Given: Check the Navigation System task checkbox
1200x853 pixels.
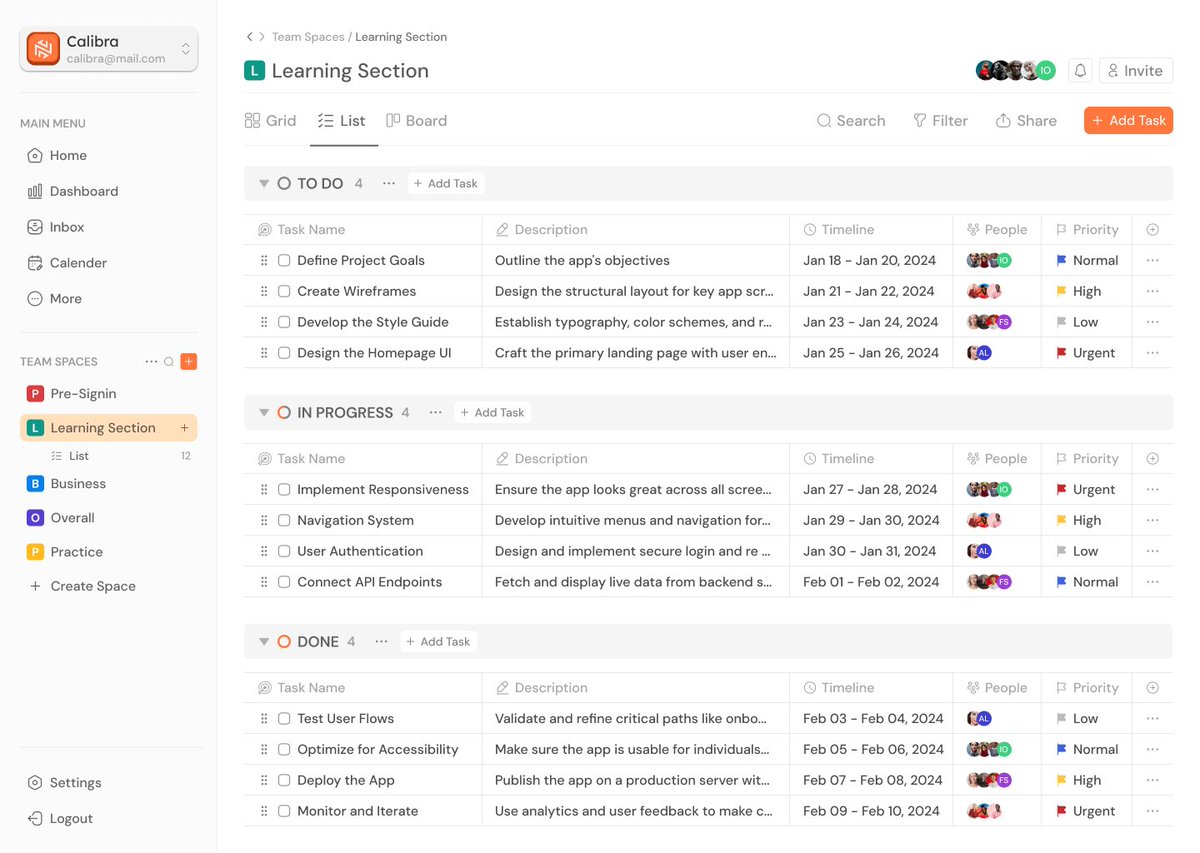Looking at the screenshot, I should pos(284,520).
